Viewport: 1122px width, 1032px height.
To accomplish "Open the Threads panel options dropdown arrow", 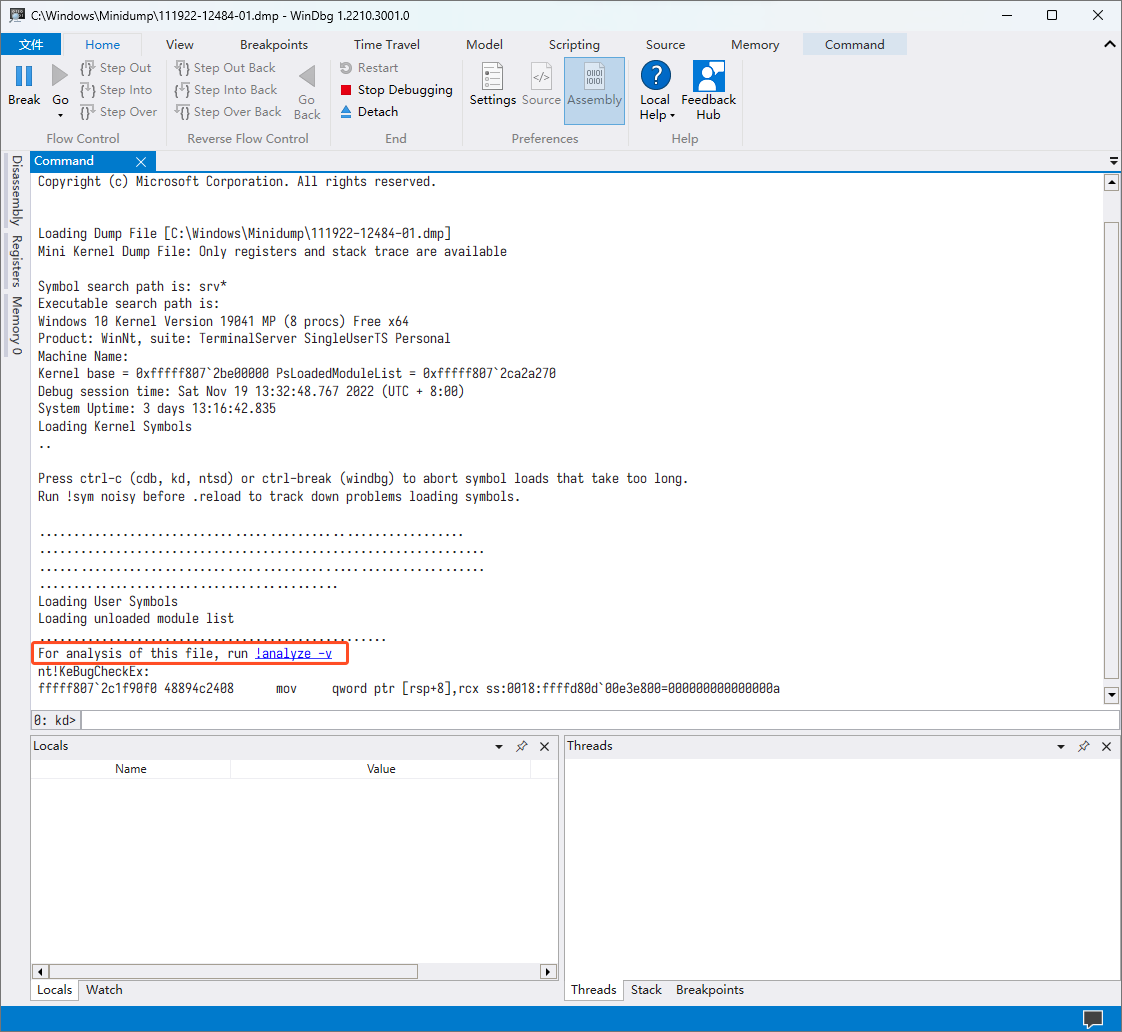I will [1061, 747].
